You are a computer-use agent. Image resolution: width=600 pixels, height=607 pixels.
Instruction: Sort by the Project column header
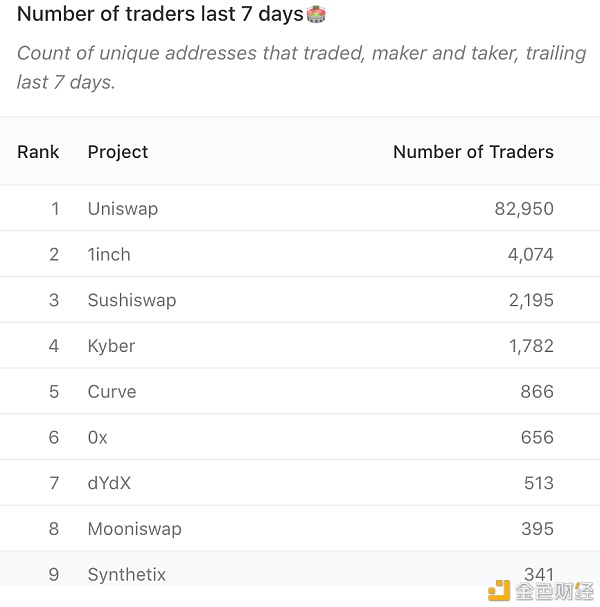(x=118, y=152)
